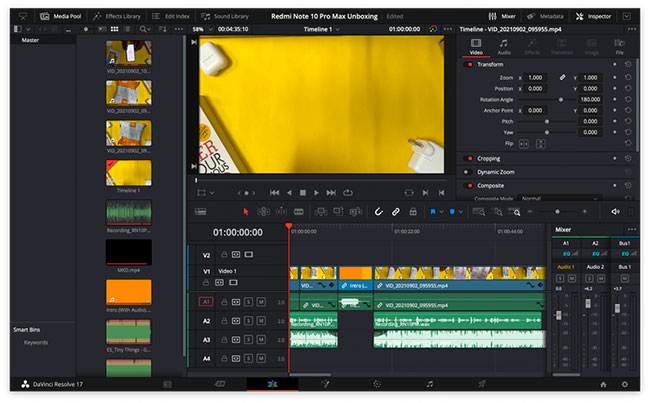This screenshot has width=650, height=403.
Task: Expand the top-right panel expand arrow
Action: pyautogui.click(x=626, y=17)
